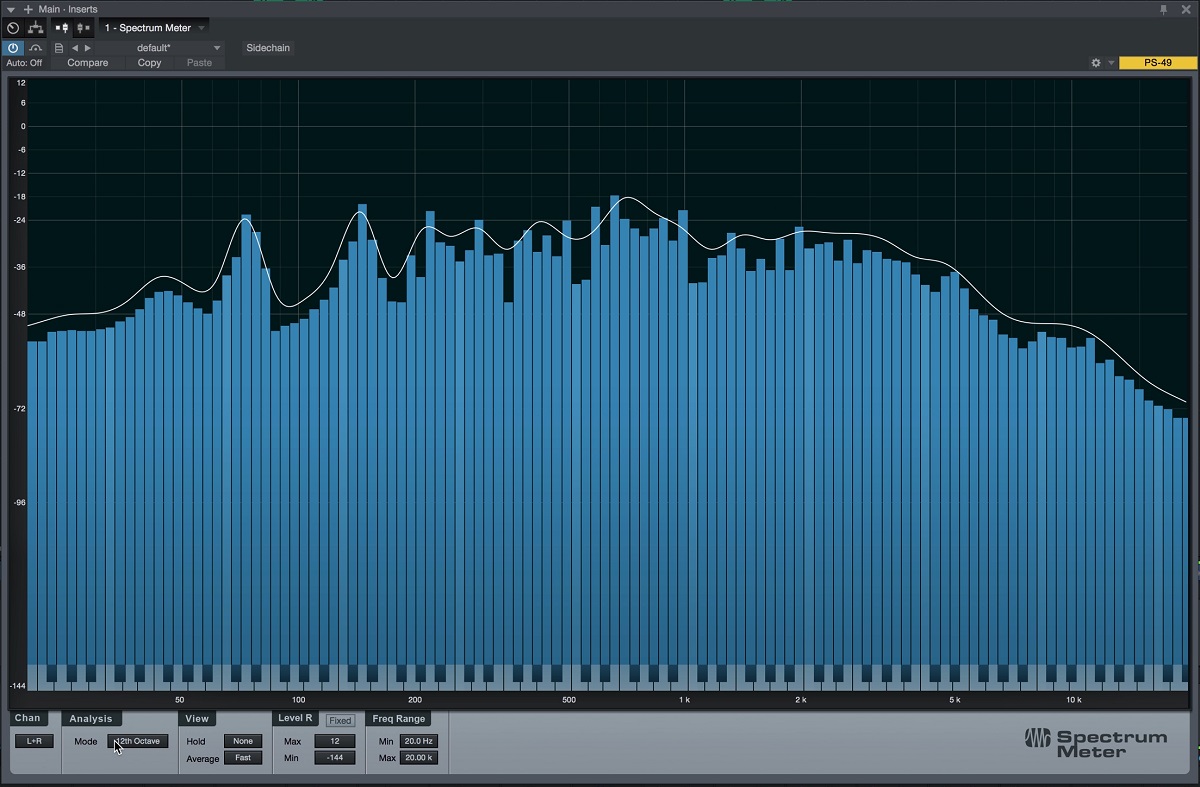This screenshot has width=1200, height=787.
Task: Expand the '1 - Spectrum Meter' insert dropdown
Action: [x=202, y=28]
